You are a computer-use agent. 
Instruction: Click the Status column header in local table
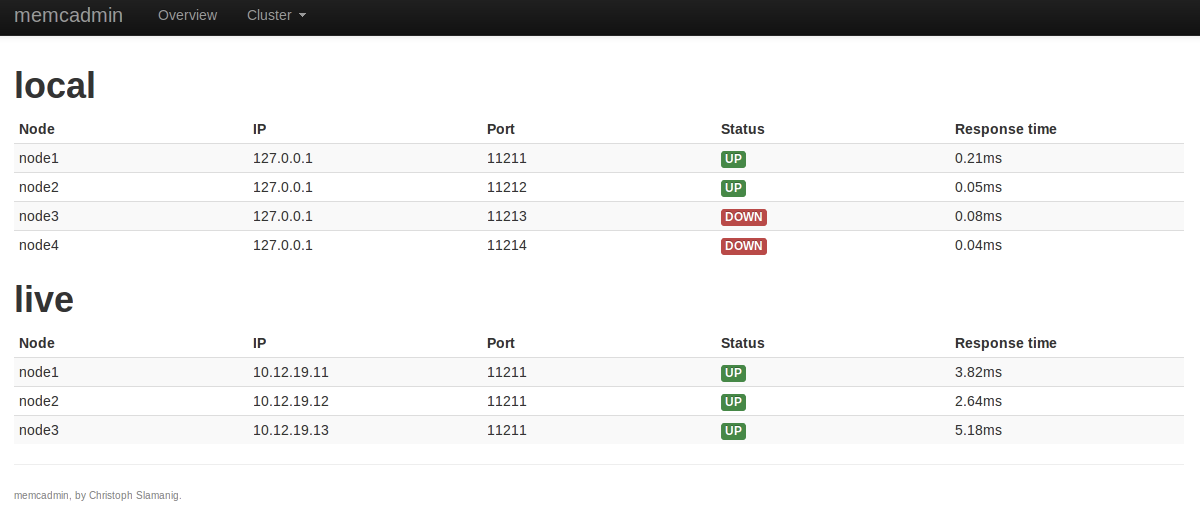[x=742, y=129]
